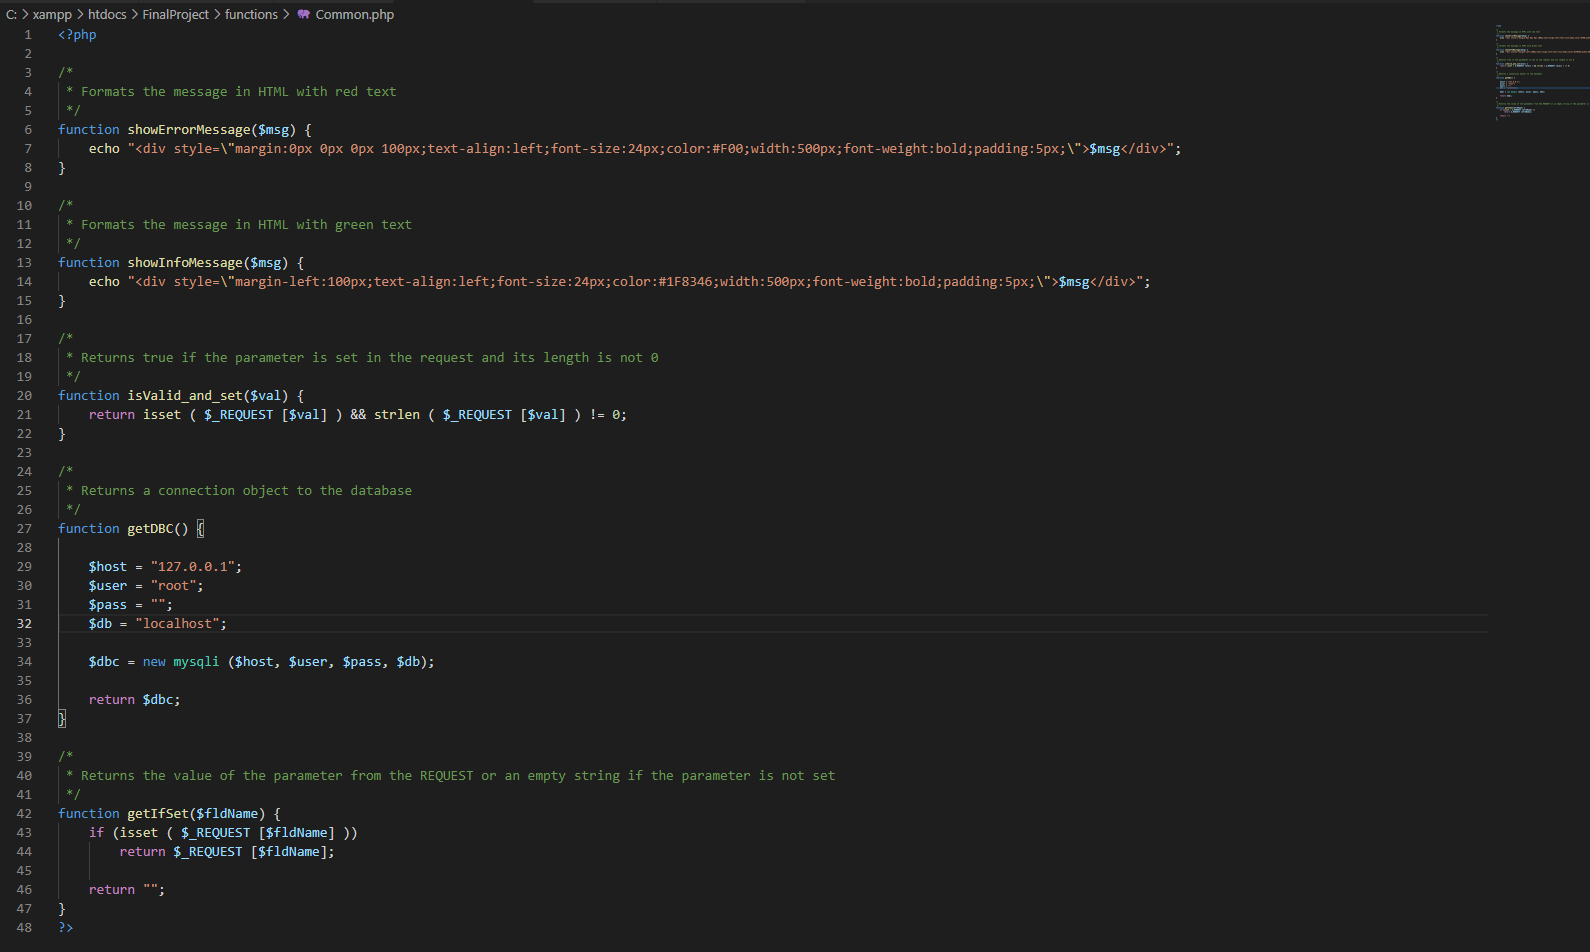The width and height of the screenshot is (1590, 952).
Task: Click the C: drive breadcrumb
Action: (11, 14)
